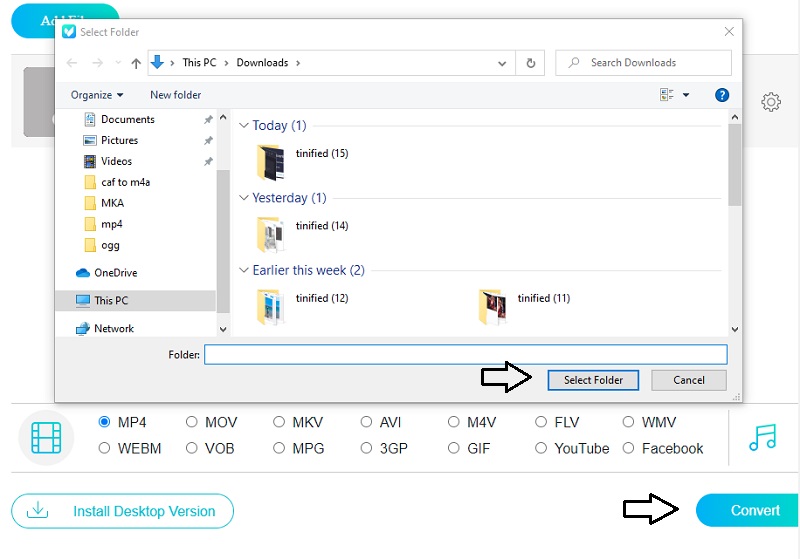The image size is (800, 559).
Task: Click the refresh button in address bar
Action: click(531, 63)
